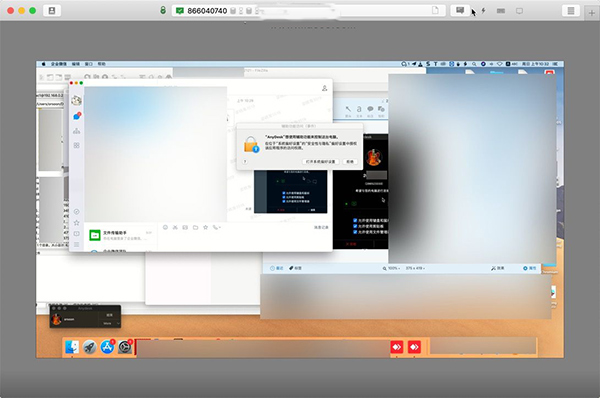Image resolution: width=600 pixels, height=398 pixels.
Task: Toggle the third permission checkbox in AnyDesk panel
Action: click(x=355, y=232)
